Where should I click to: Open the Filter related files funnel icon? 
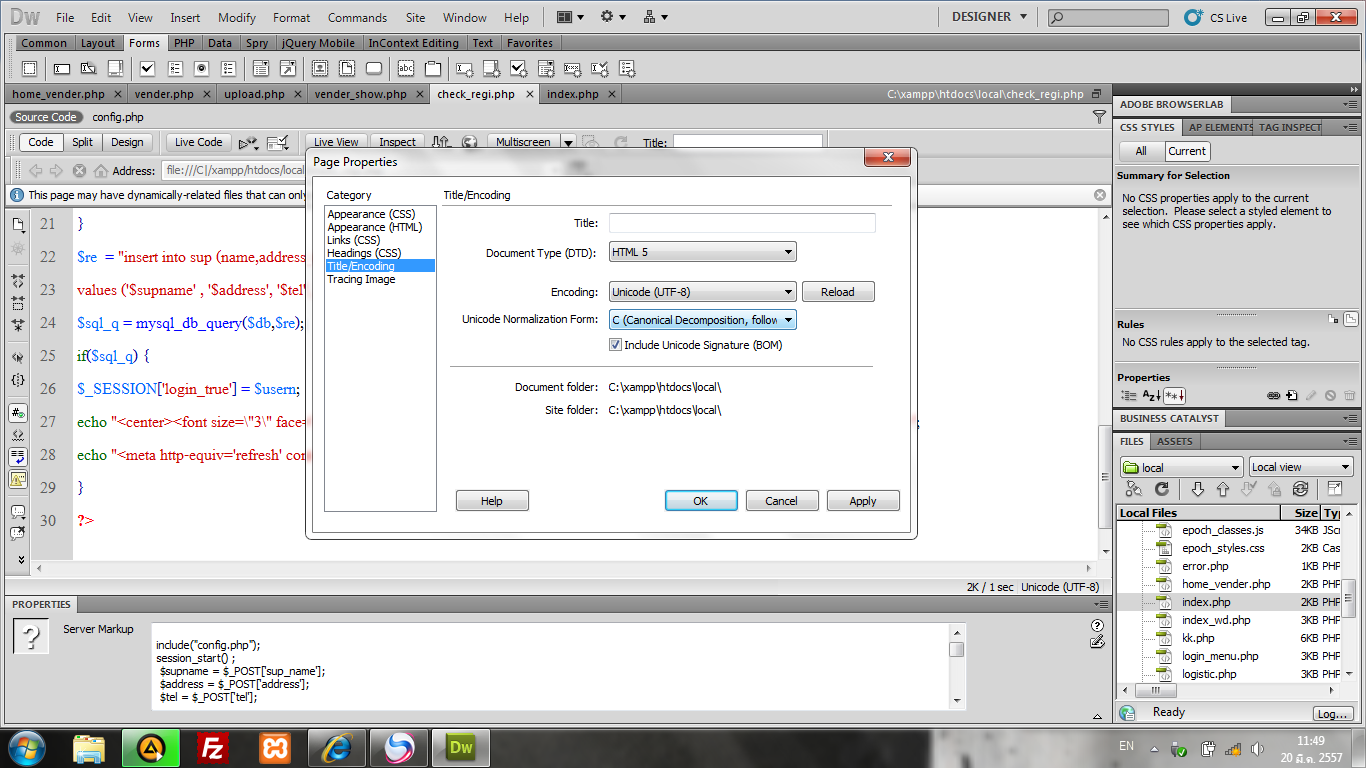(1099, 117)
